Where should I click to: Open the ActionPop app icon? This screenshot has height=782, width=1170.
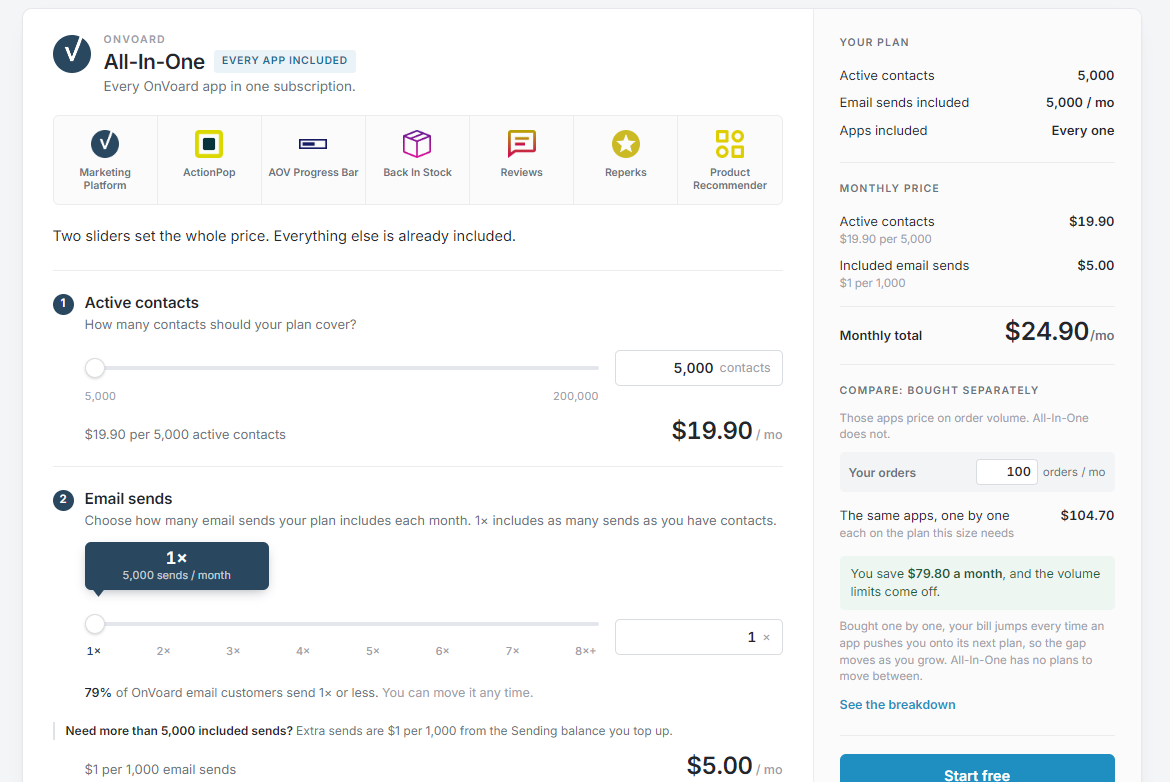tap(209, 143)
